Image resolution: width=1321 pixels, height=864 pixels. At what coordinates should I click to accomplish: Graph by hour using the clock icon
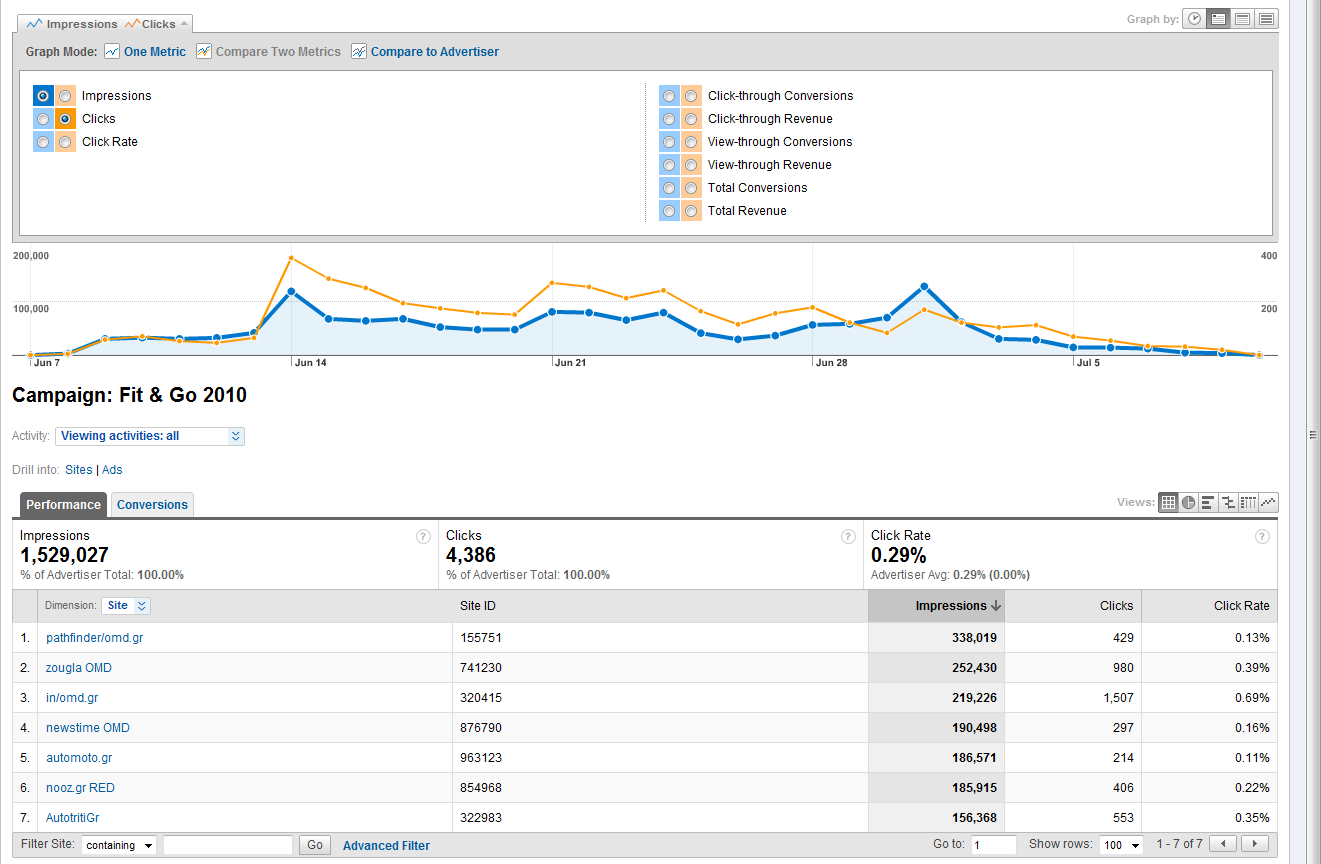1194,19
